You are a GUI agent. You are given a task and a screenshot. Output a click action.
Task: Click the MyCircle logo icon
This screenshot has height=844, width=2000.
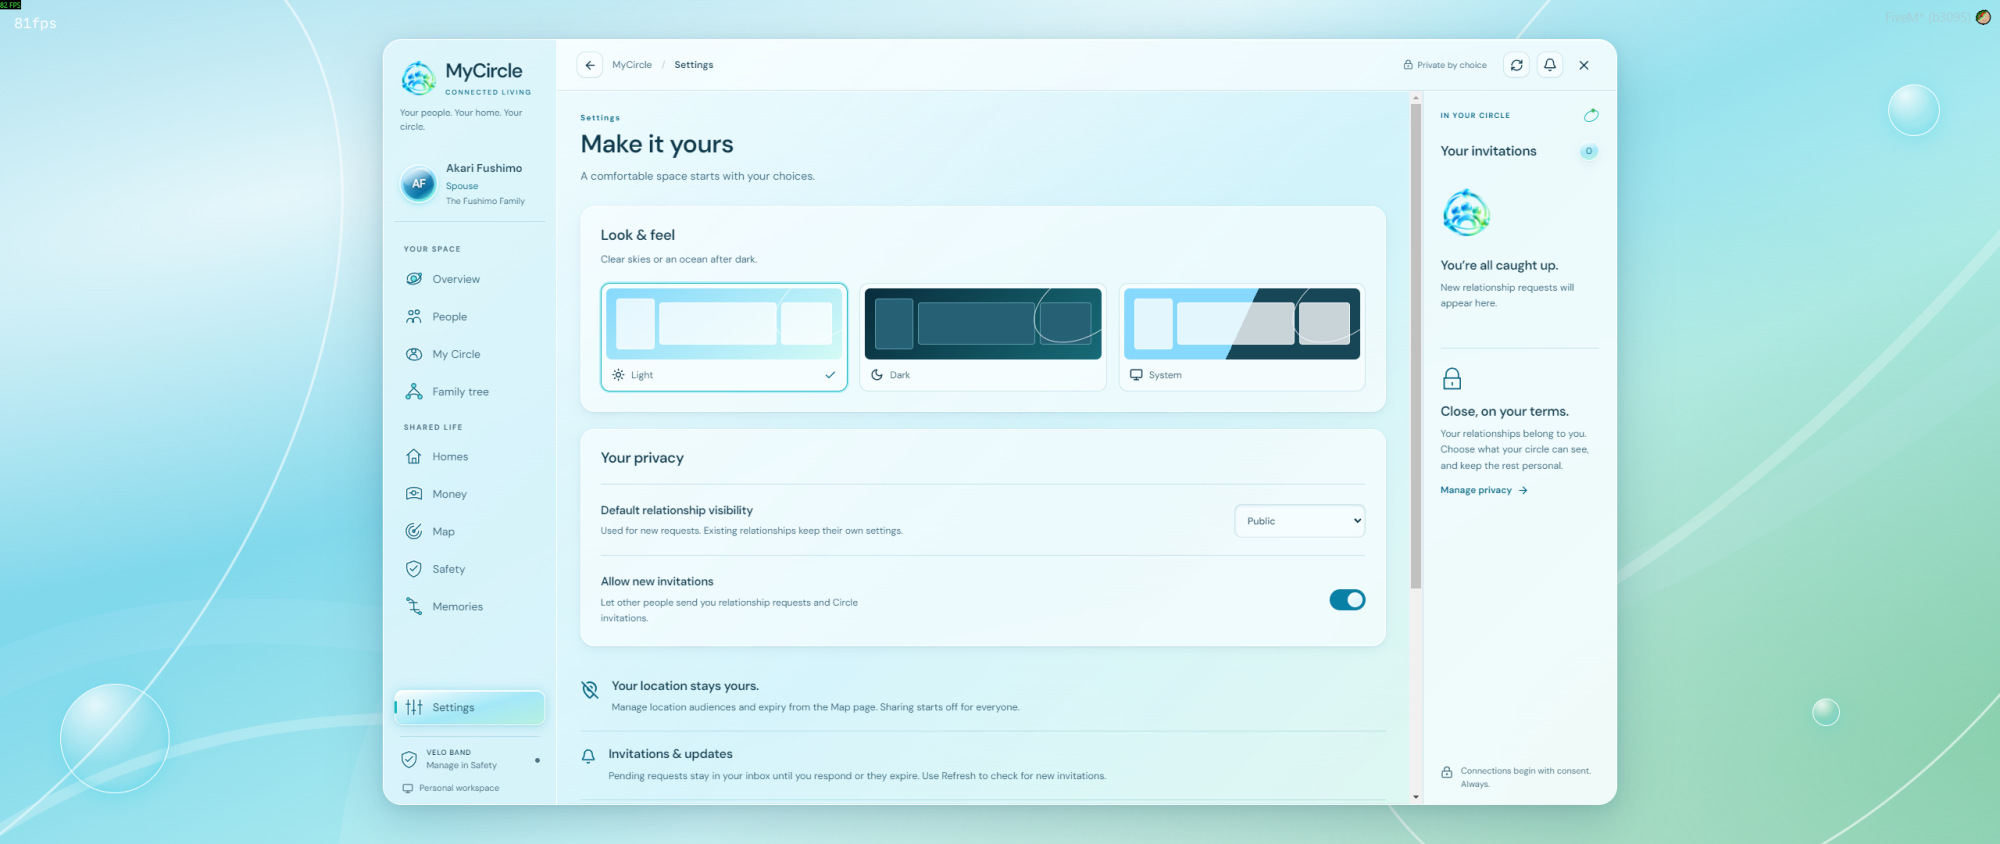coord(418,78)
